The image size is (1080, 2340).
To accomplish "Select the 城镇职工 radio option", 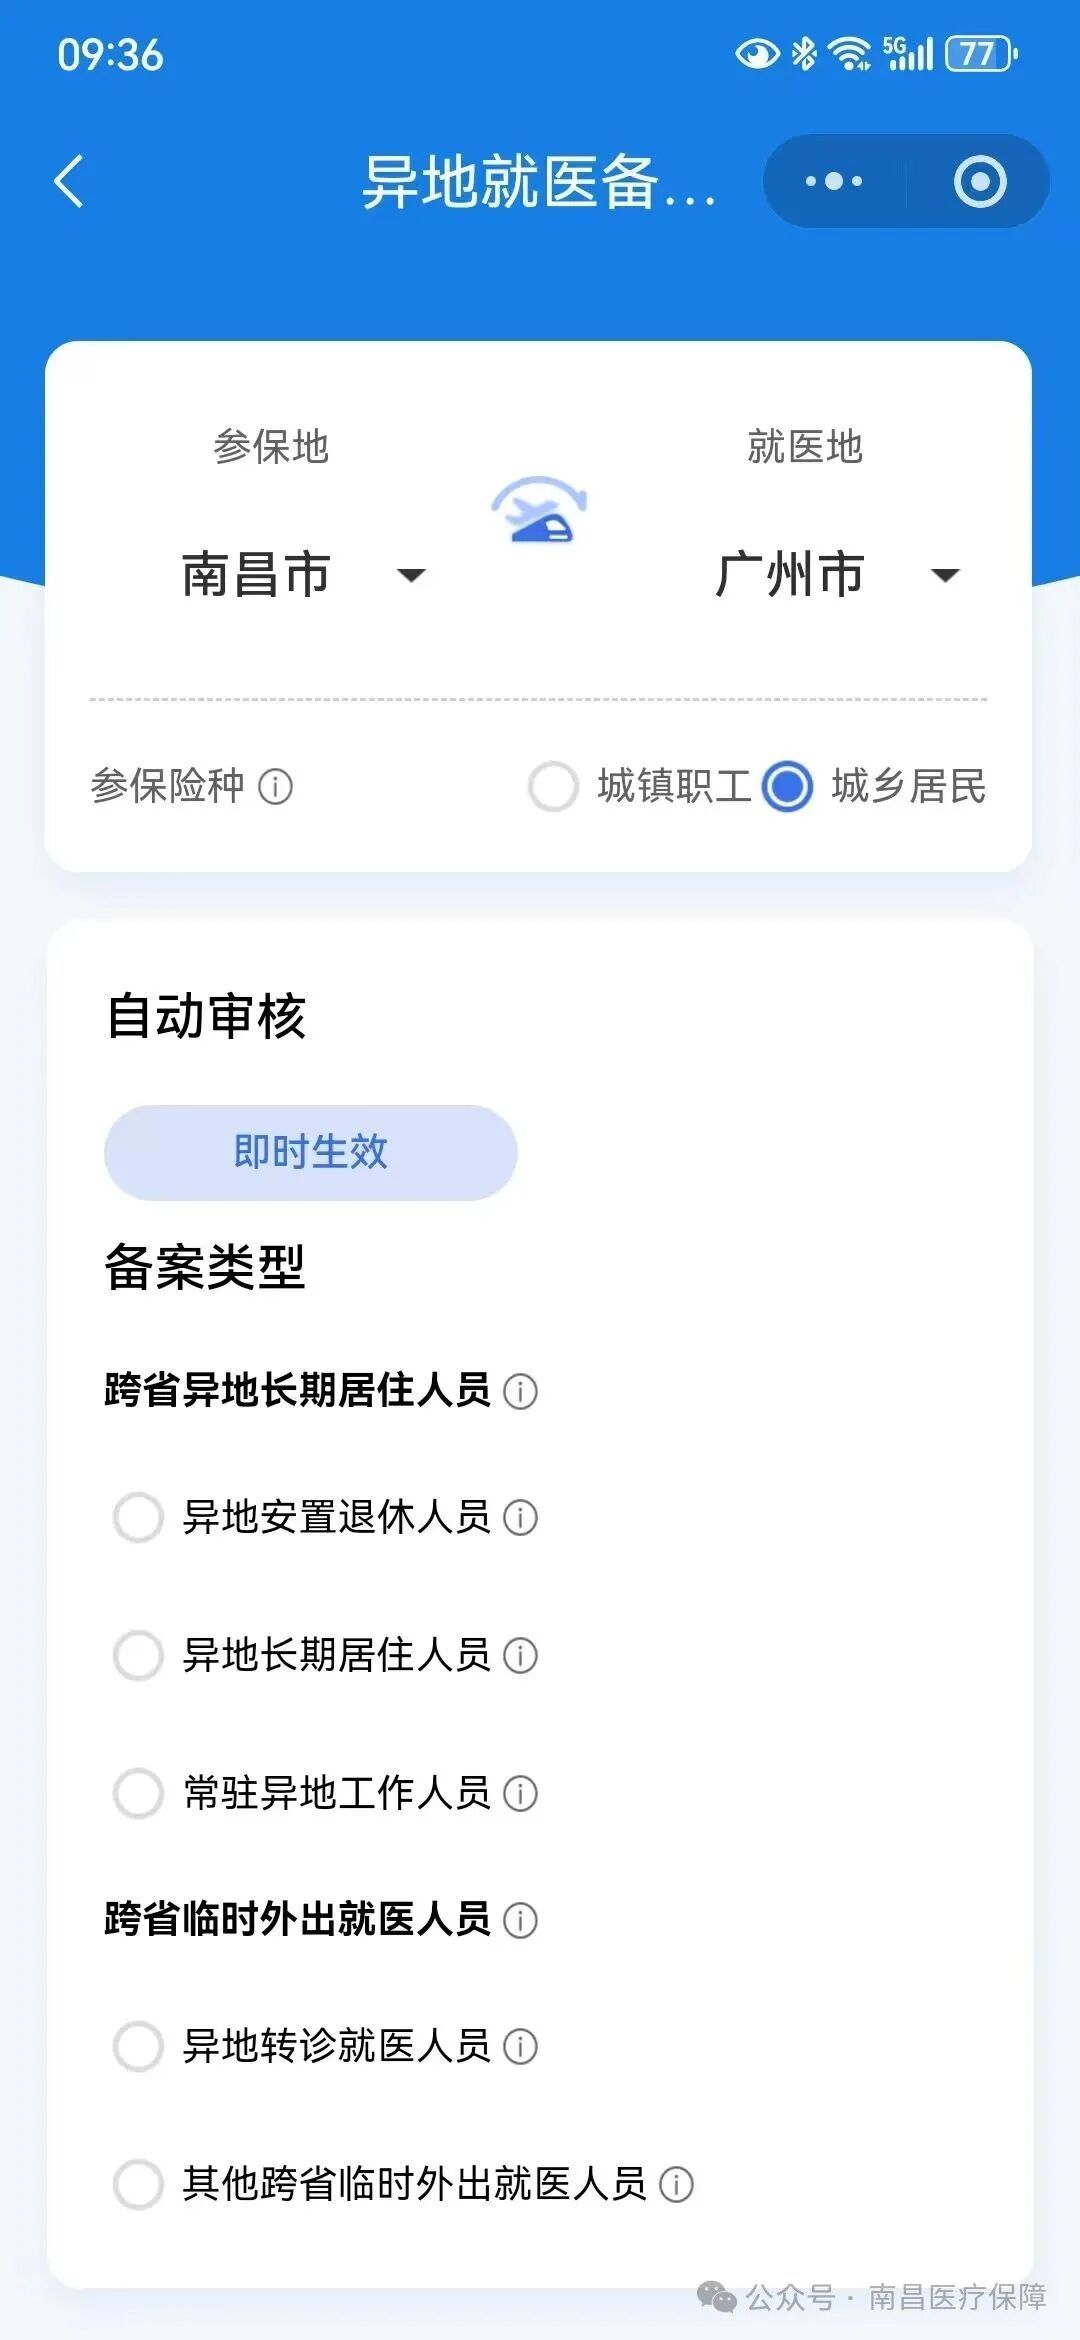I will click(553, 787).
